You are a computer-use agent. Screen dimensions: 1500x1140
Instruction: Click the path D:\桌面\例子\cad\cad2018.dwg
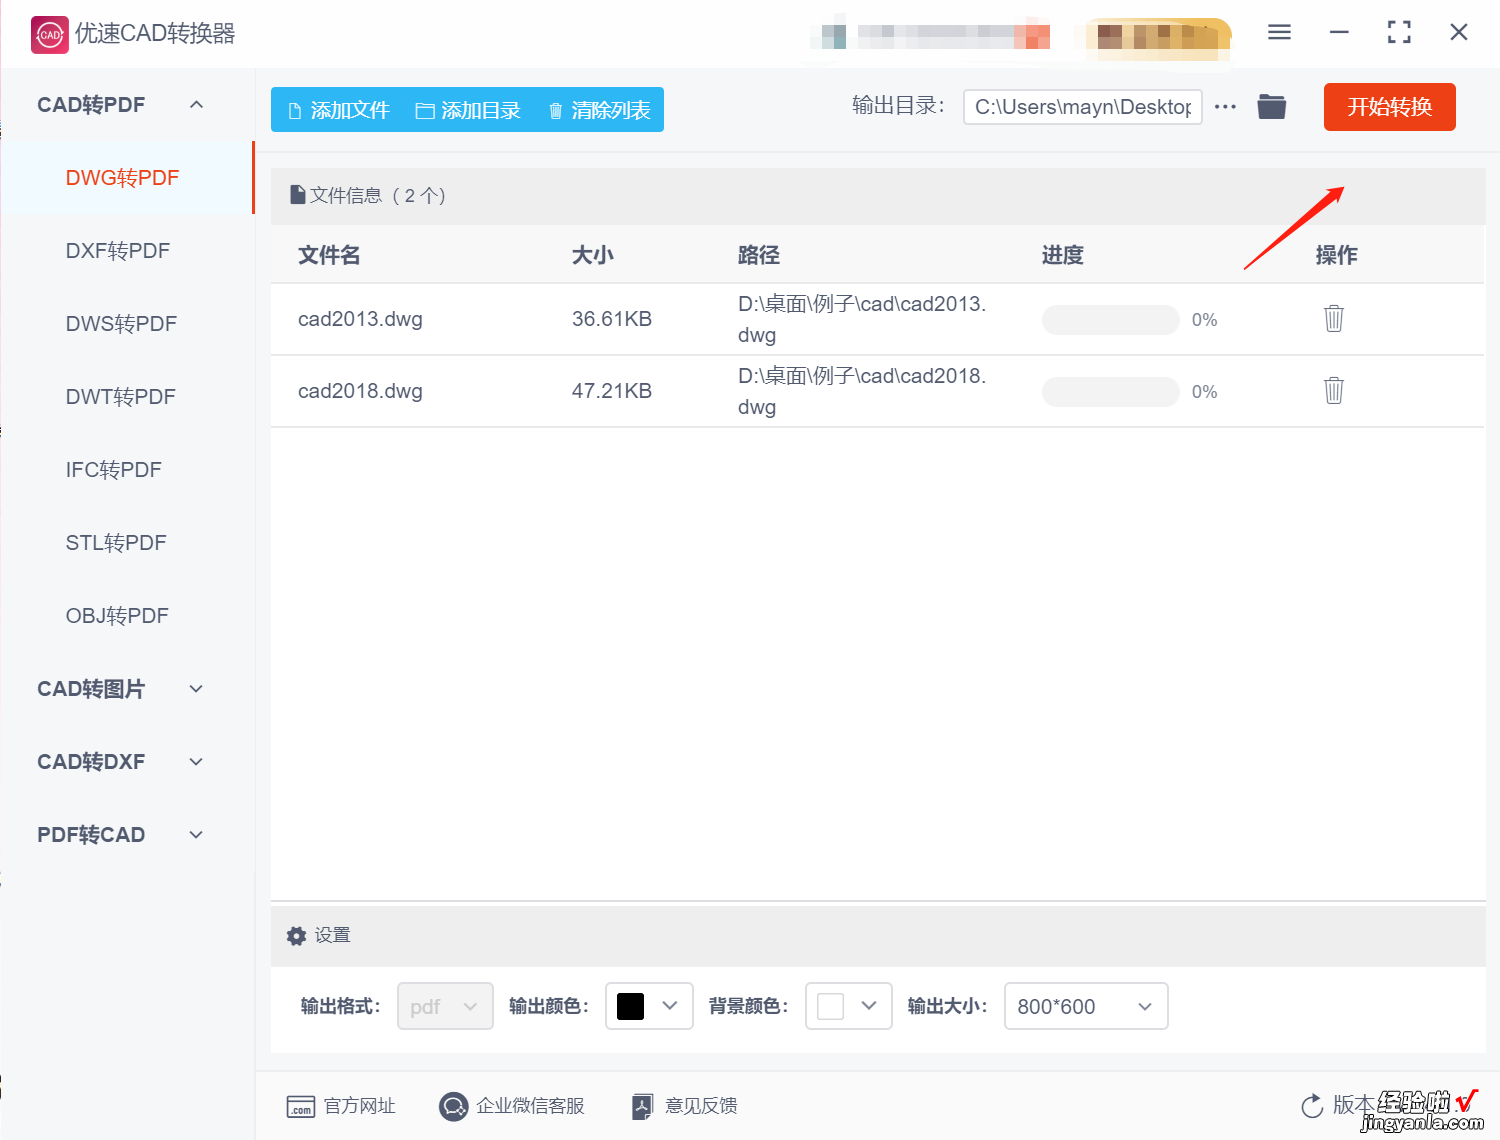[x=862, y=391]
